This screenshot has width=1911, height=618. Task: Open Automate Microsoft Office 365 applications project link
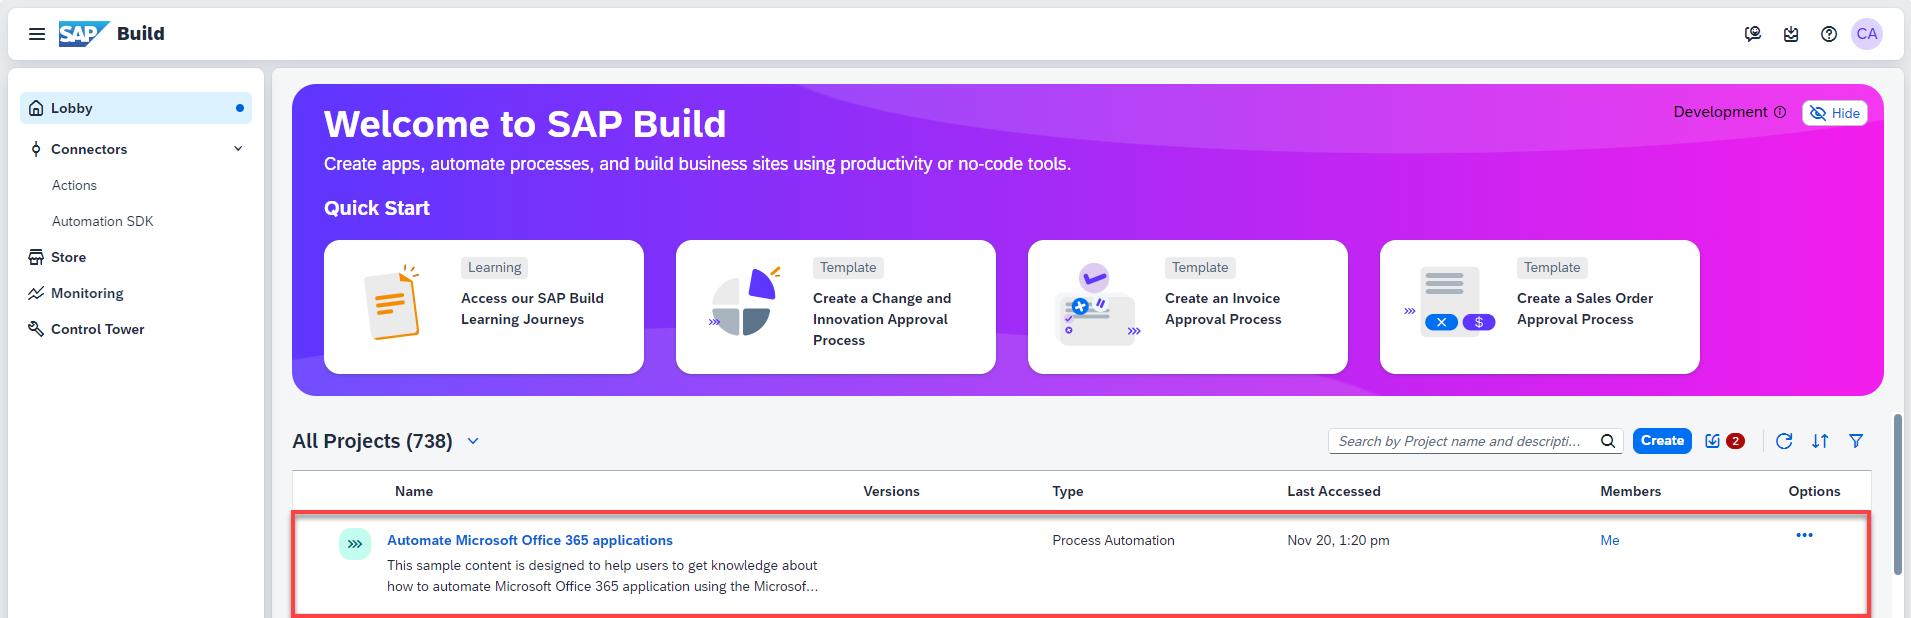530,540
